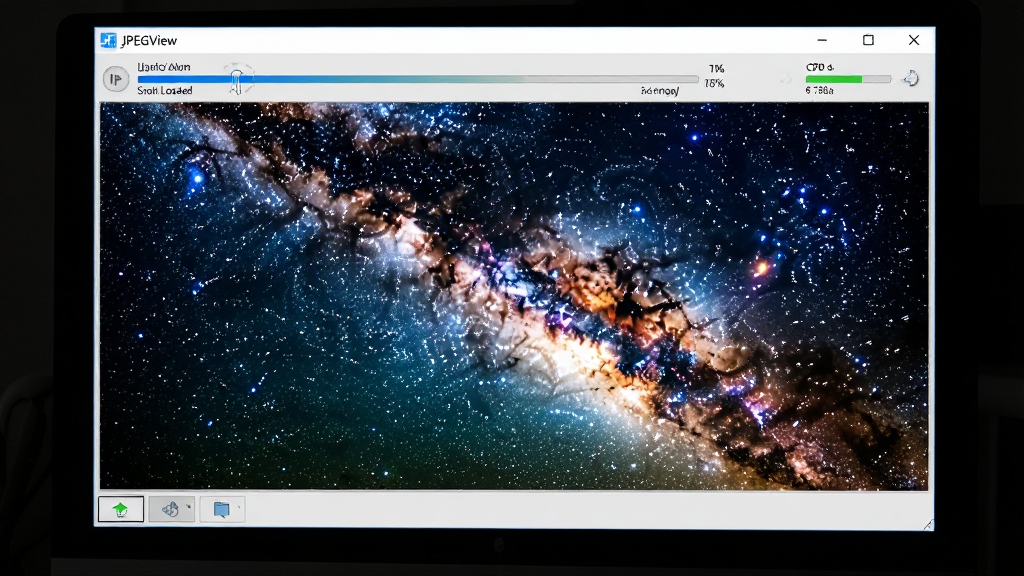Click the Milky Way image in the viewer
The height and width of the screenshot is (576, 1024).
514,296
